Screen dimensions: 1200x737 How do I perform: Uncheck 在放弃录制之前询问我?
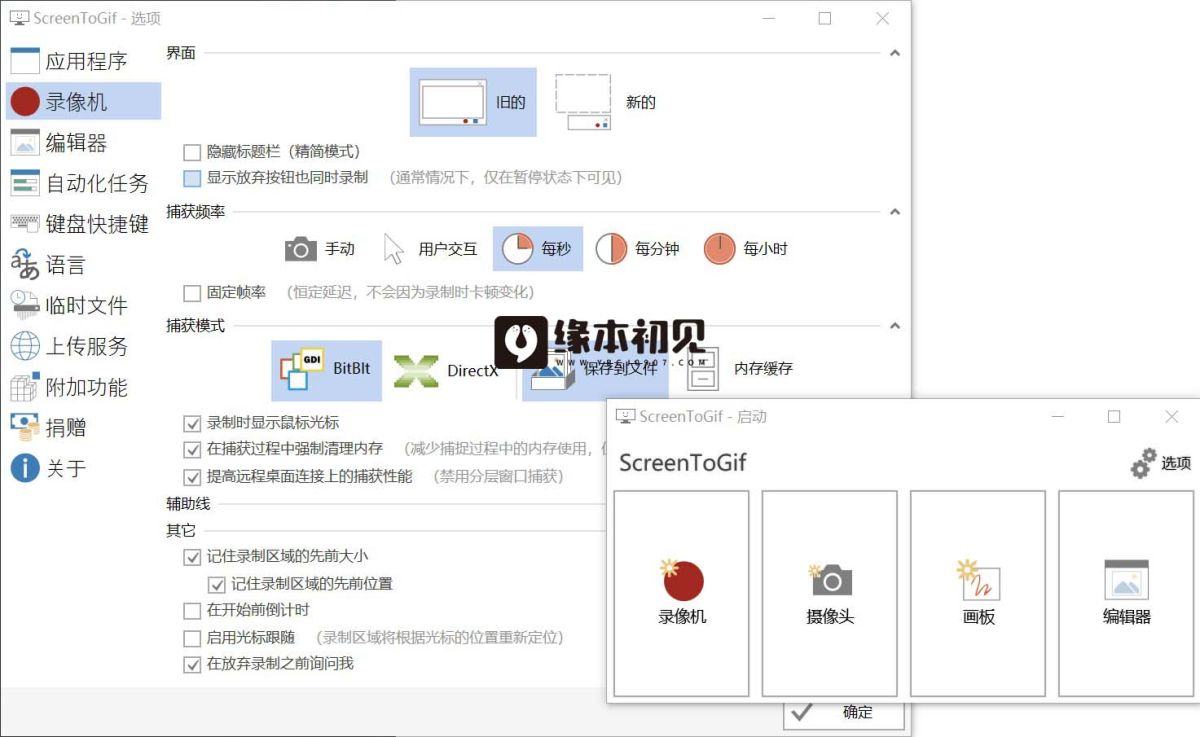coord(192,664)
